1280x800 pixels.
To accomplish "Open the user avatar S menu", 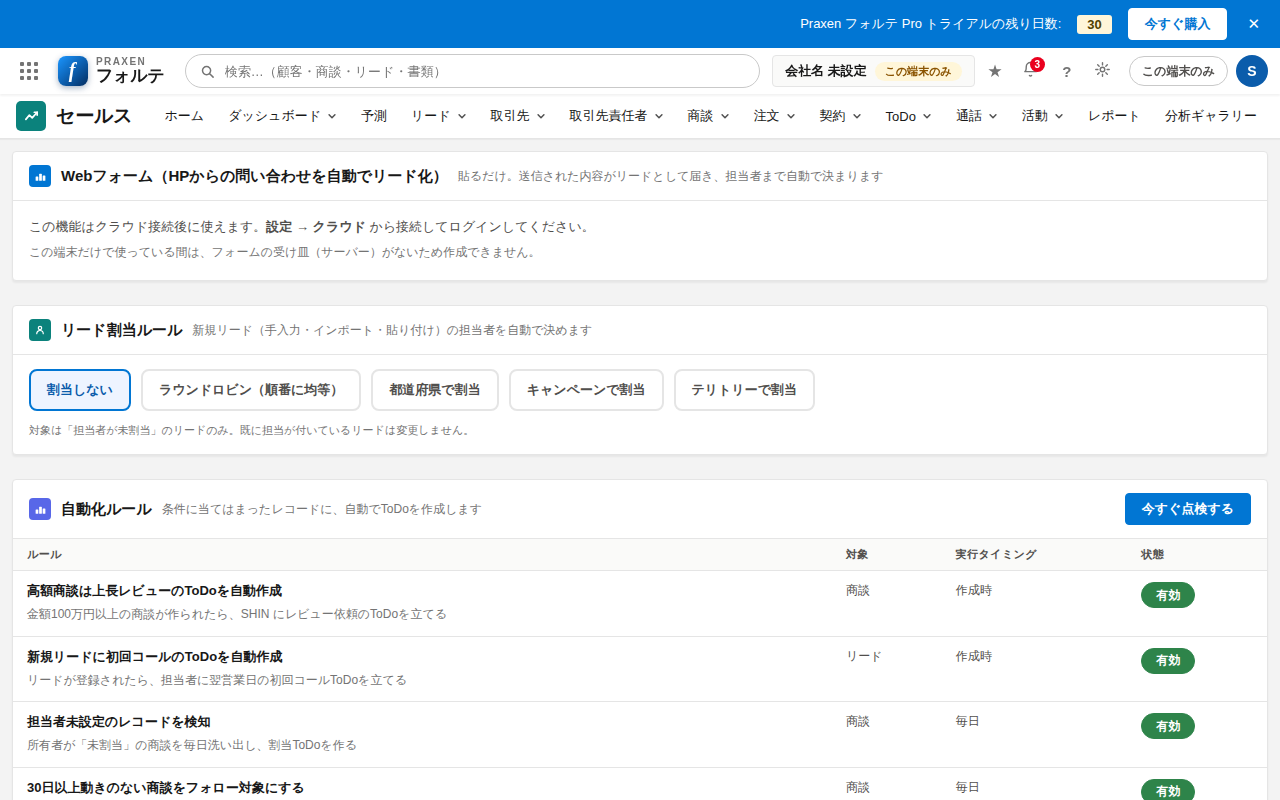I will pos(1252,71).
